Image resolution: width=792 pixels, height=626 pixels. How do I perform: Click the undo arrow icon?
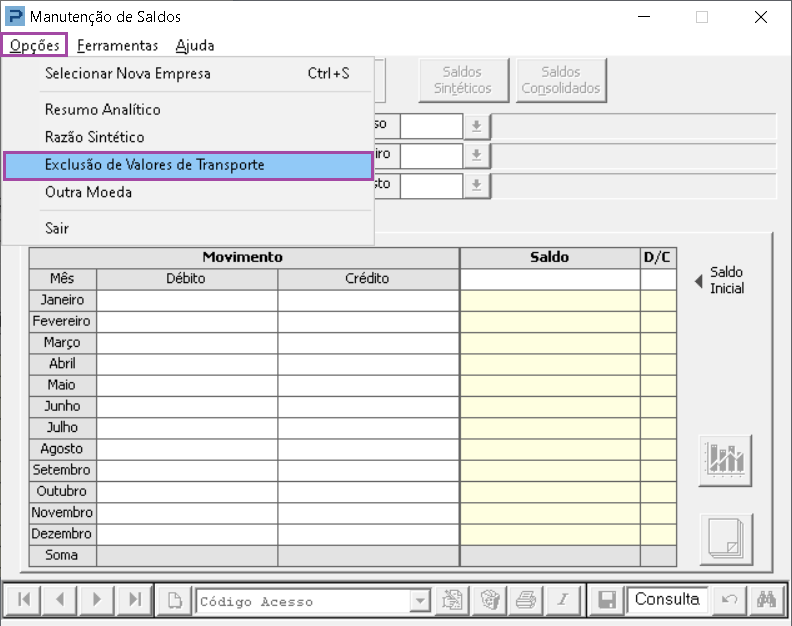coord(729,600)
